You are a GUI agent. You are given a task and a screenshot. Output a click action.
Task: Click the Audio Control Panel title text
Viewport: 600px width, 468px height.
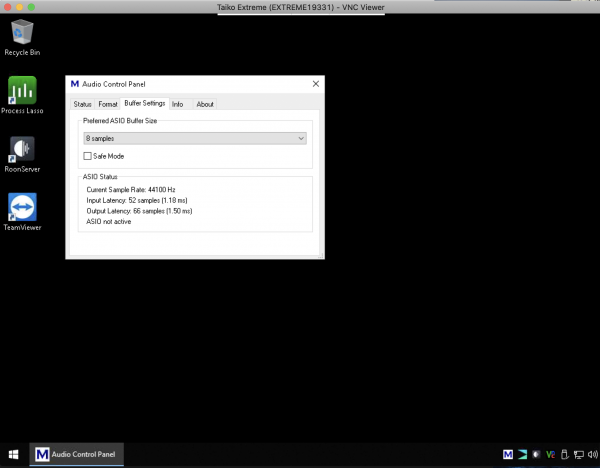click(114, 84)
